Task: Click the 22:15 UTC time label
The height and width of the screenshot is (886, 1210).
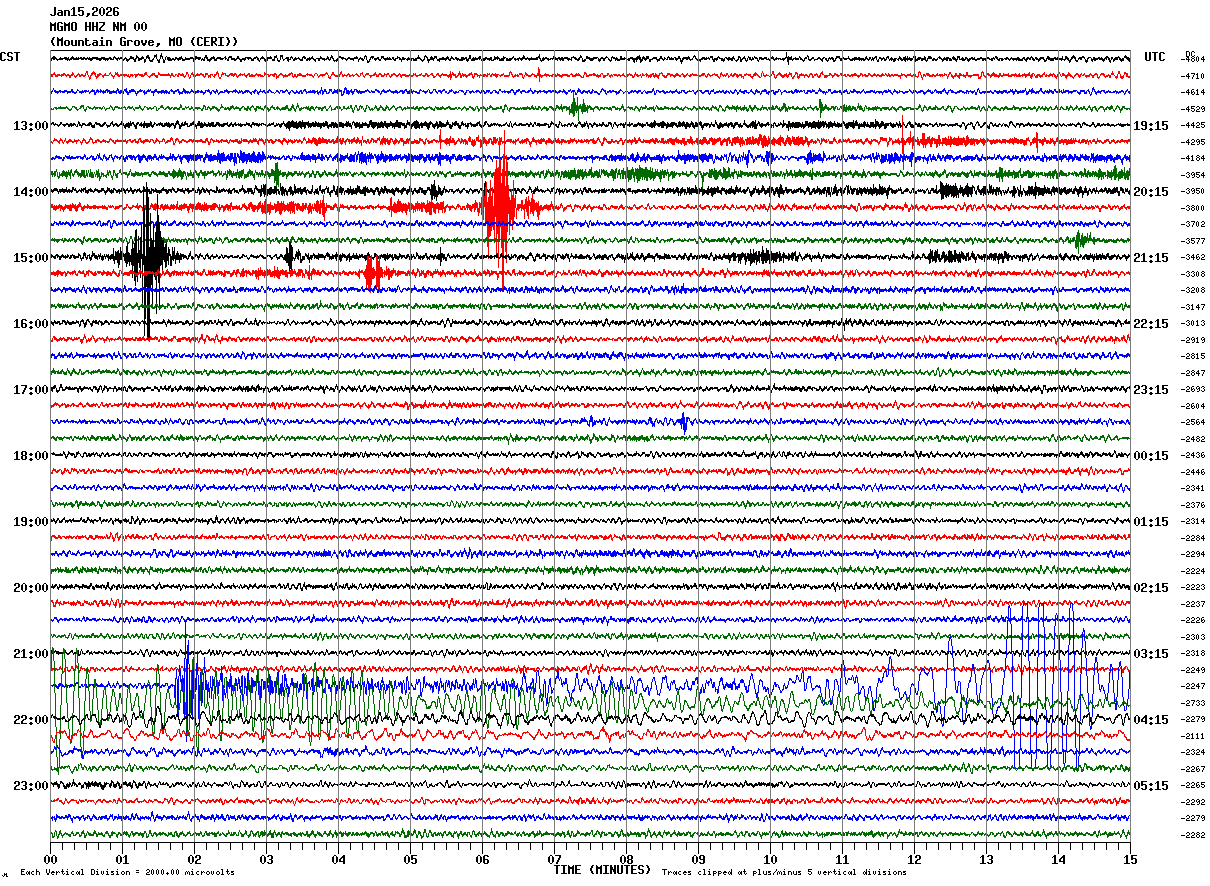Action: point(1151,324)
